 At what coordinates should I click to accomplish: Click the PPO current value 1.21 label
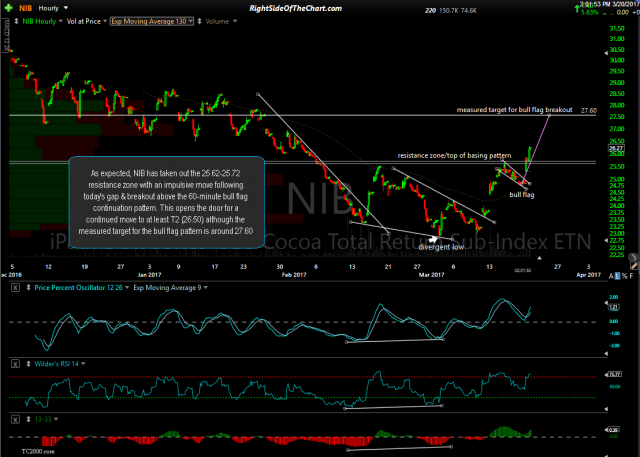click(x=614, y=307)
